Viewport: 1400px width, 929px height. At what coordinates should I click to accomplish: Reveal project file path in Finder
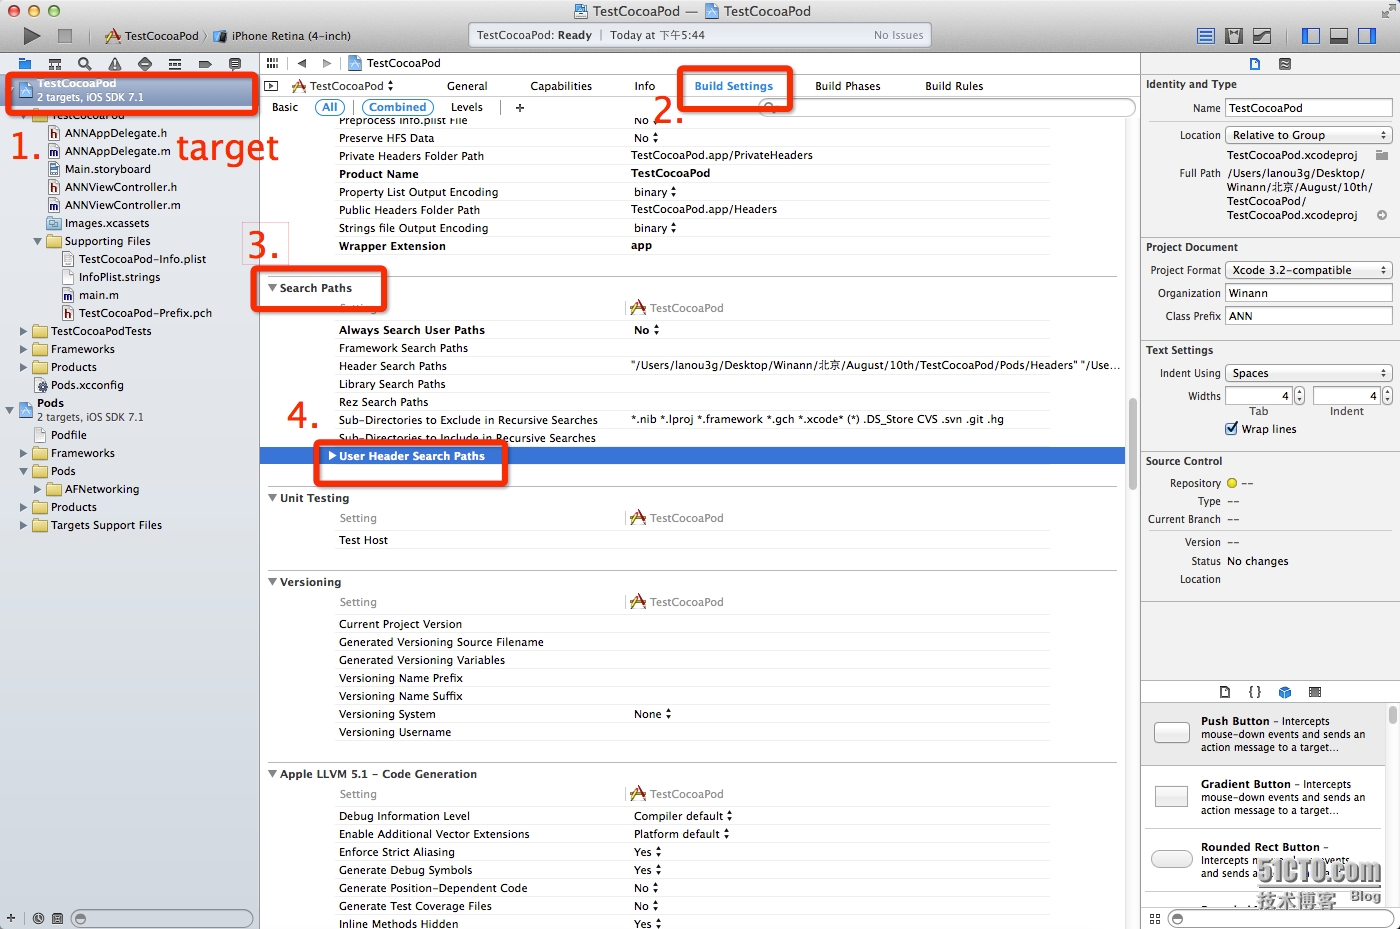coord(1382,215)
